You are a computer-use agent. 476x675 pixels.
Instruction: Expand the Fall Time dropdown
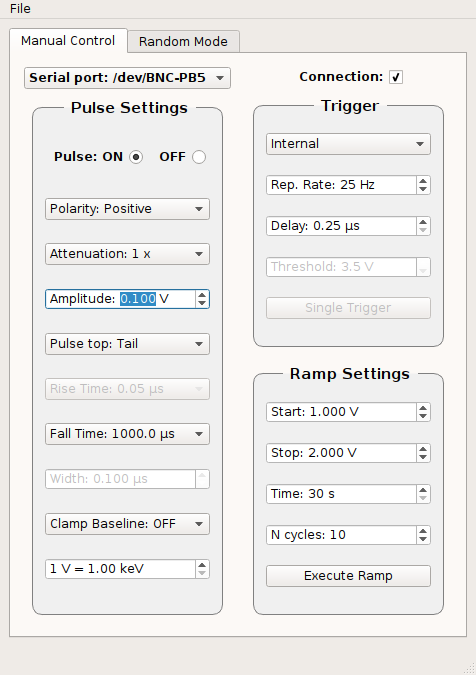(x=127, y=434)
